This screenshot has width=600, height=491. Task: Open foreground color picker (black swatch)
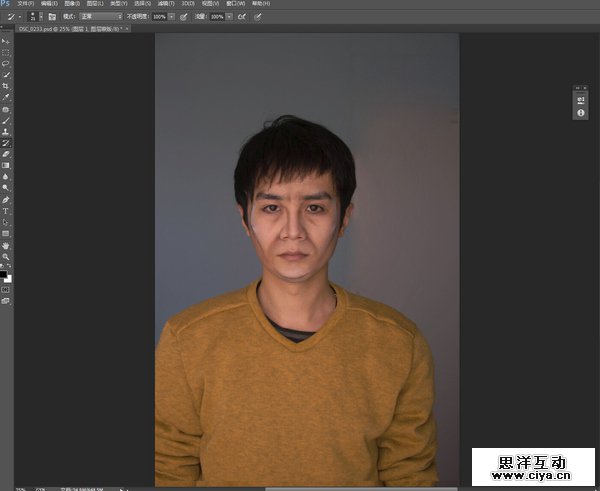(3, 274)
